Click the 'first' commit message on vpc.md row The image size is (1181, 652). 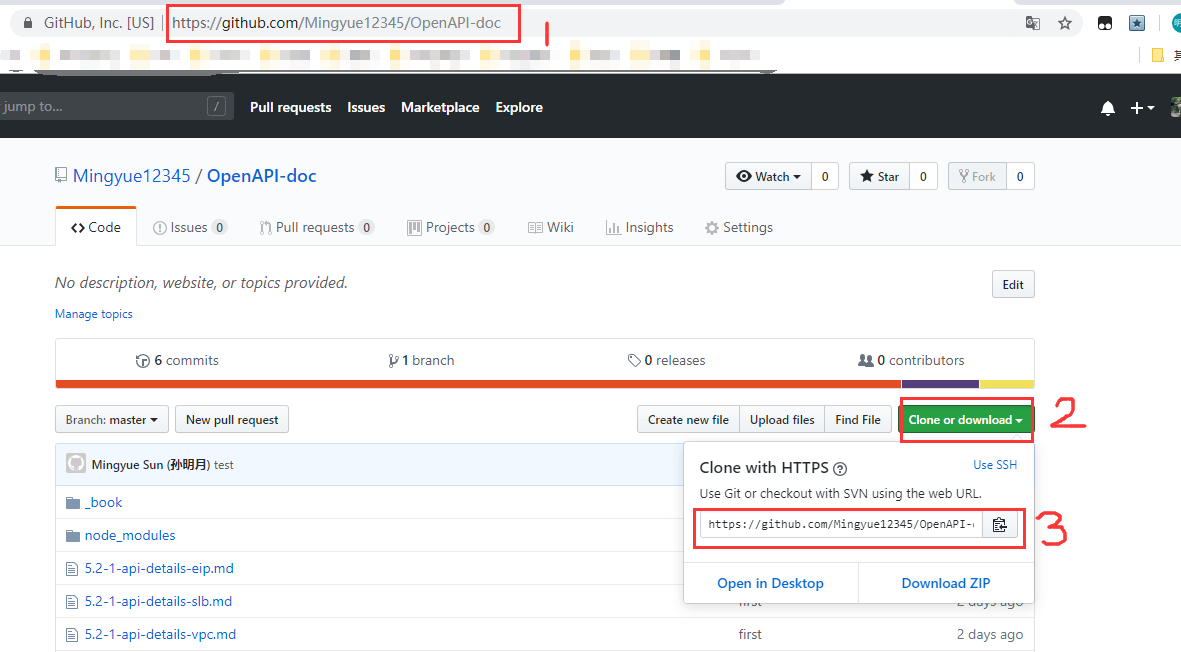coord(749,635)
